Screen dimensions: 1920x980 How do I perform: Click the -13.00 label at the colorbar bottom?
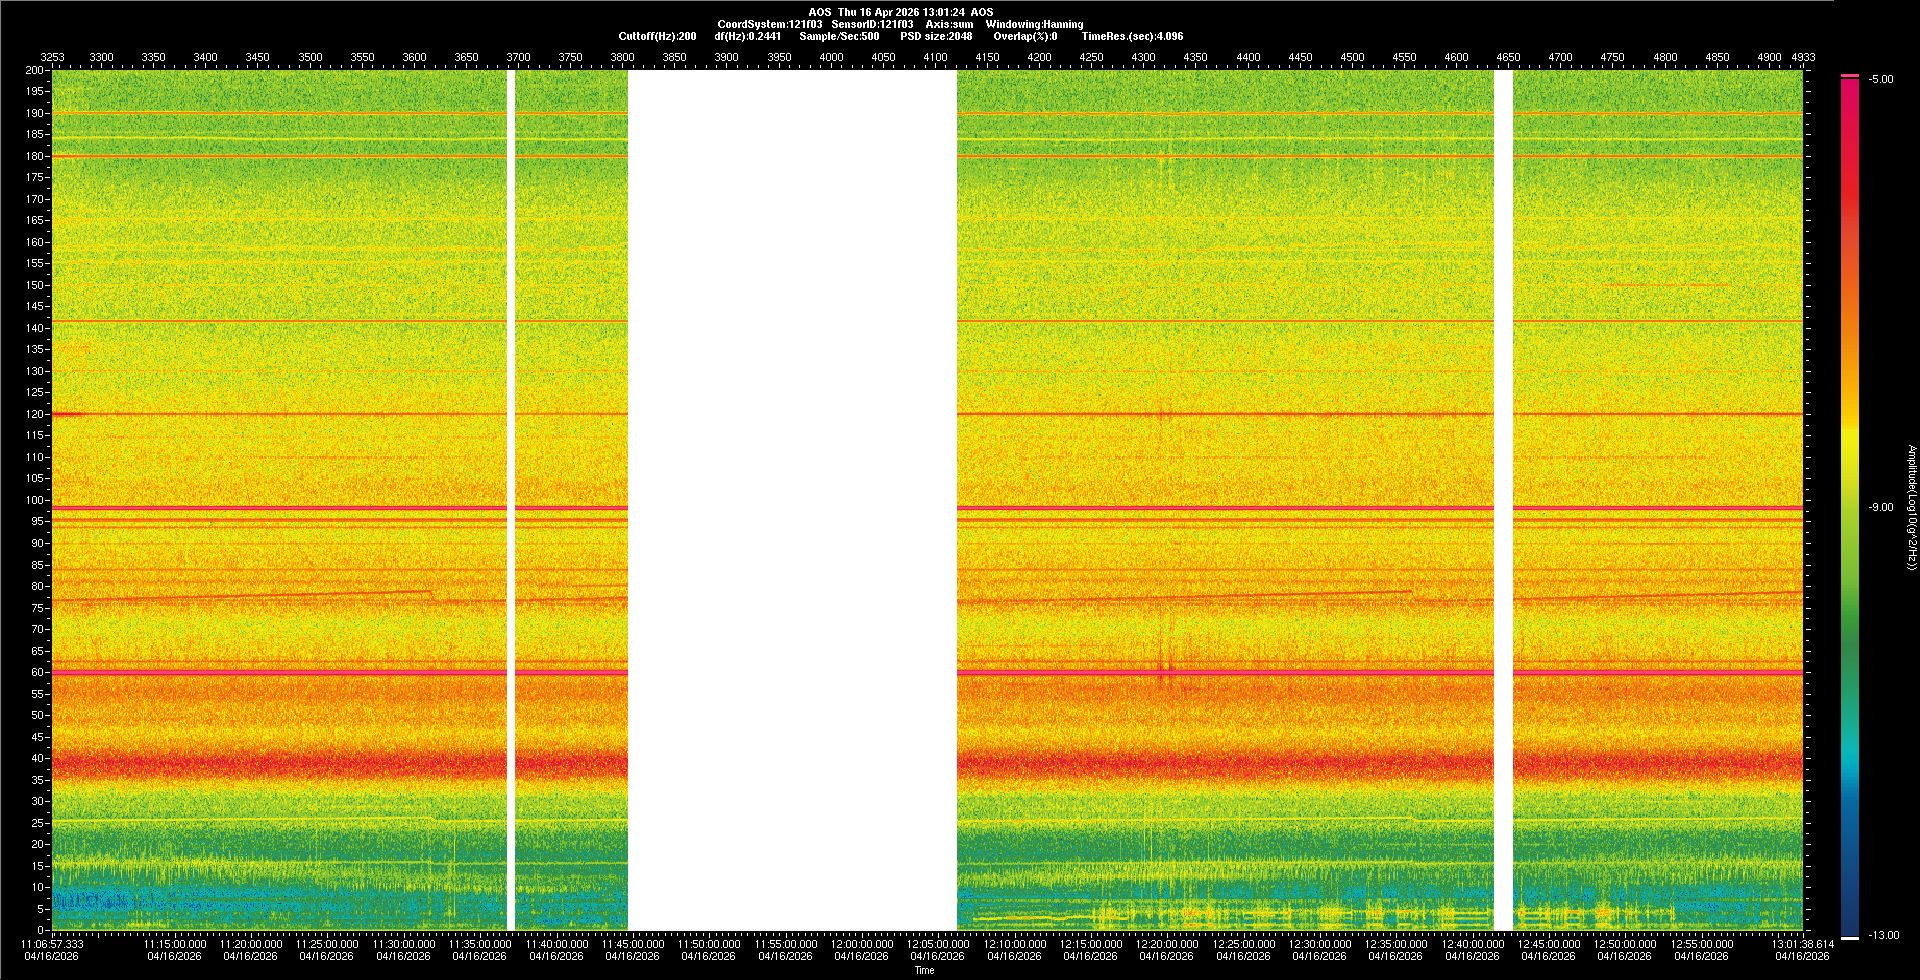coord(1883,936)
